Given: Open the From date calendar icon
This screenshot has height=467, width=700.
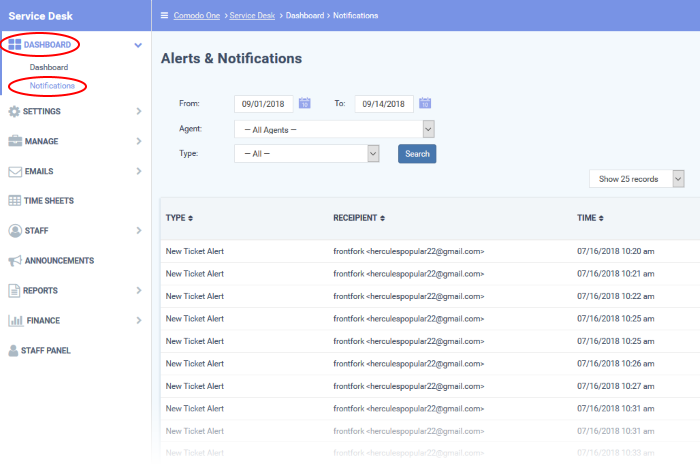Looking at the screenshot, I should (x=305, y=103).
